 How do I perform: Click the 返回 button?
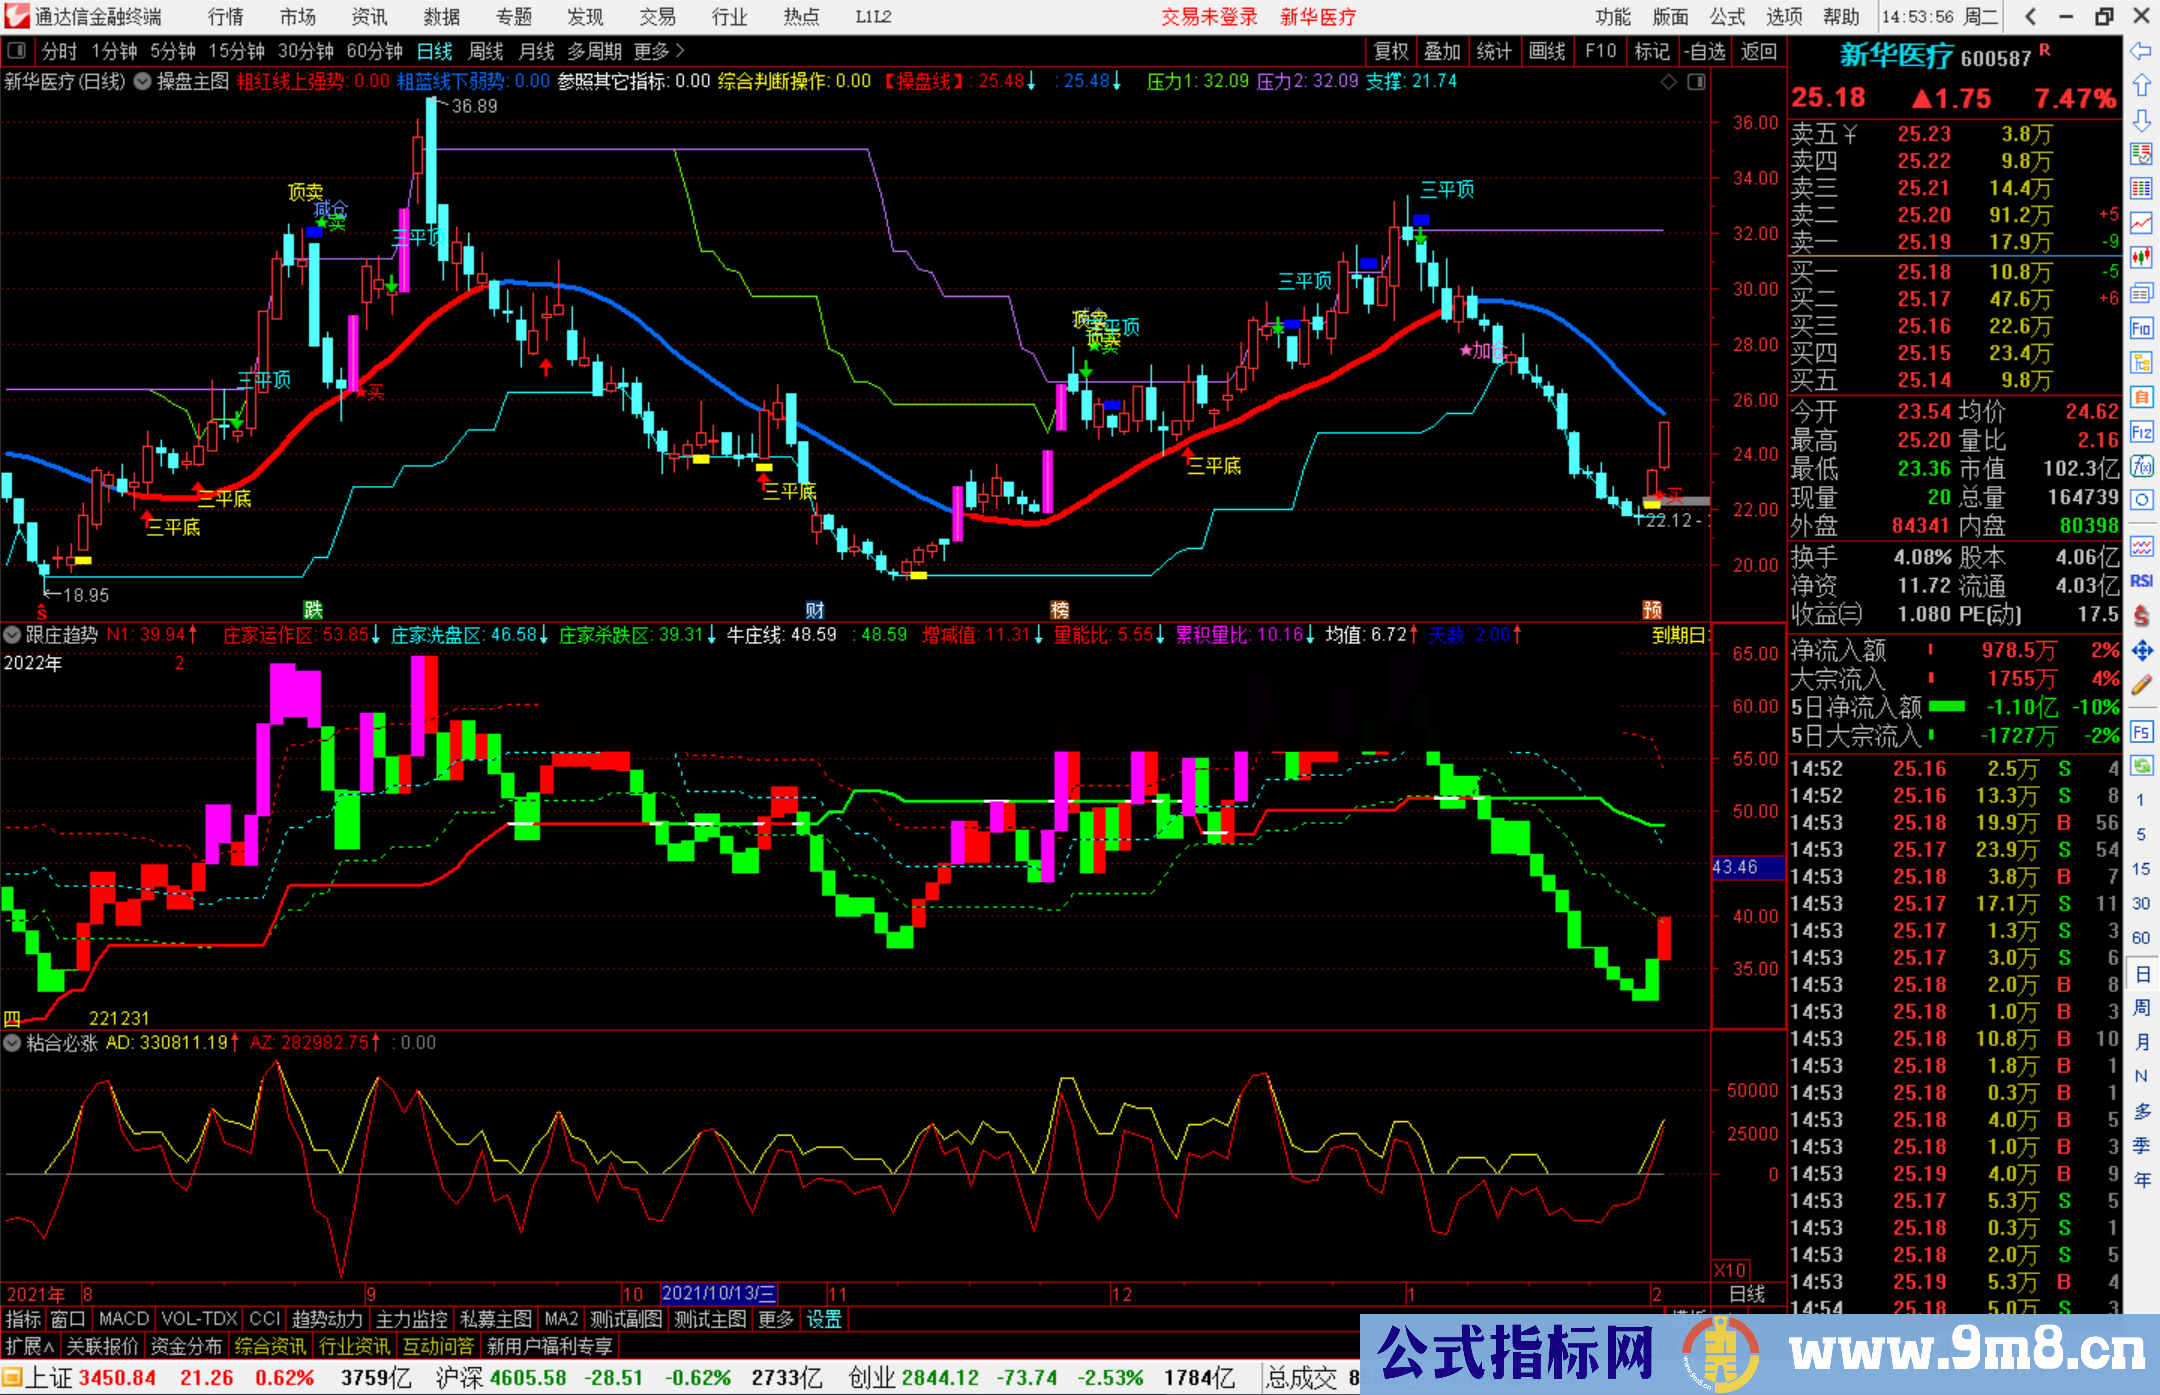[x=1758, y=51]
